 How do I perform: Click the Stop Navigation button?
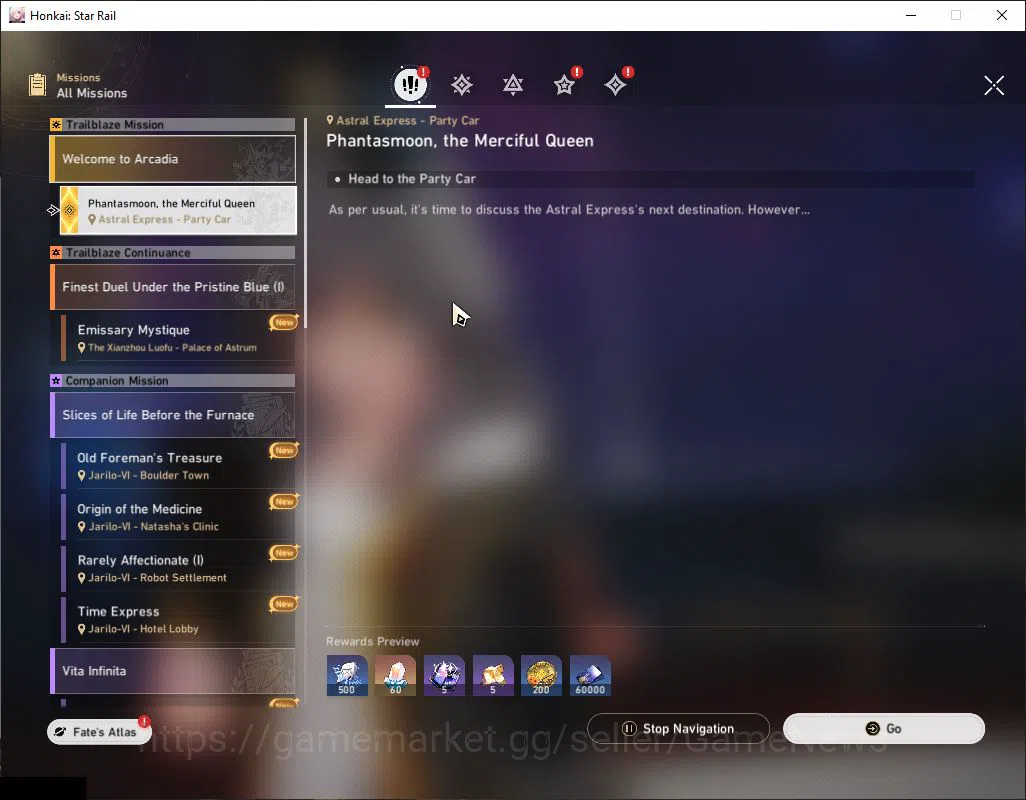click(678, 729)
